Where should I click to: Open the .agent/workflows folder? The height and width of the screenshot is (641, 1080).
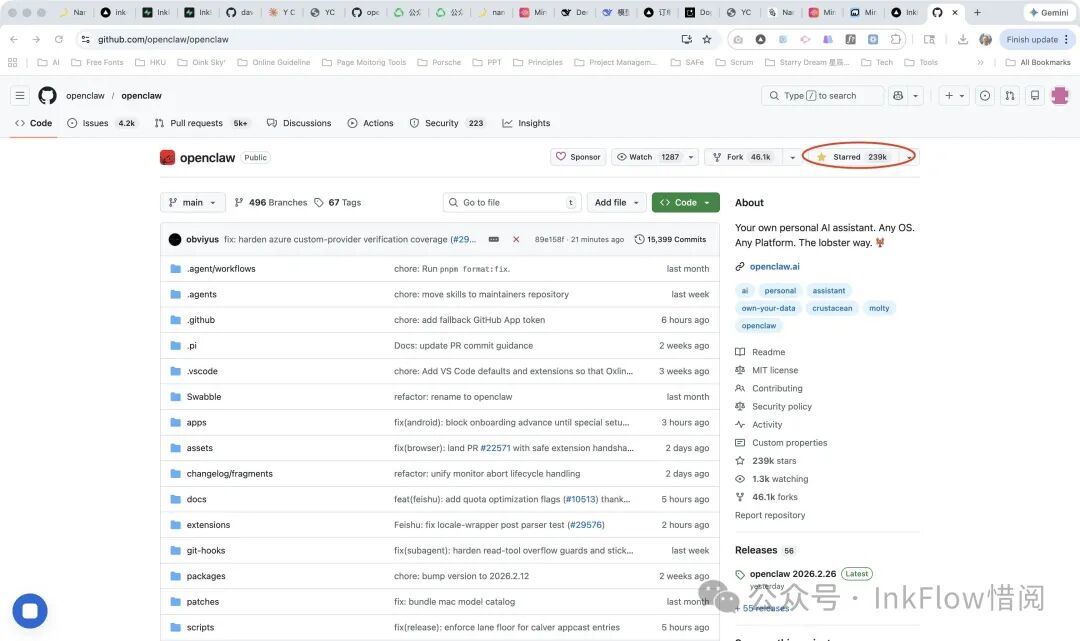click(x=220, y=269)
